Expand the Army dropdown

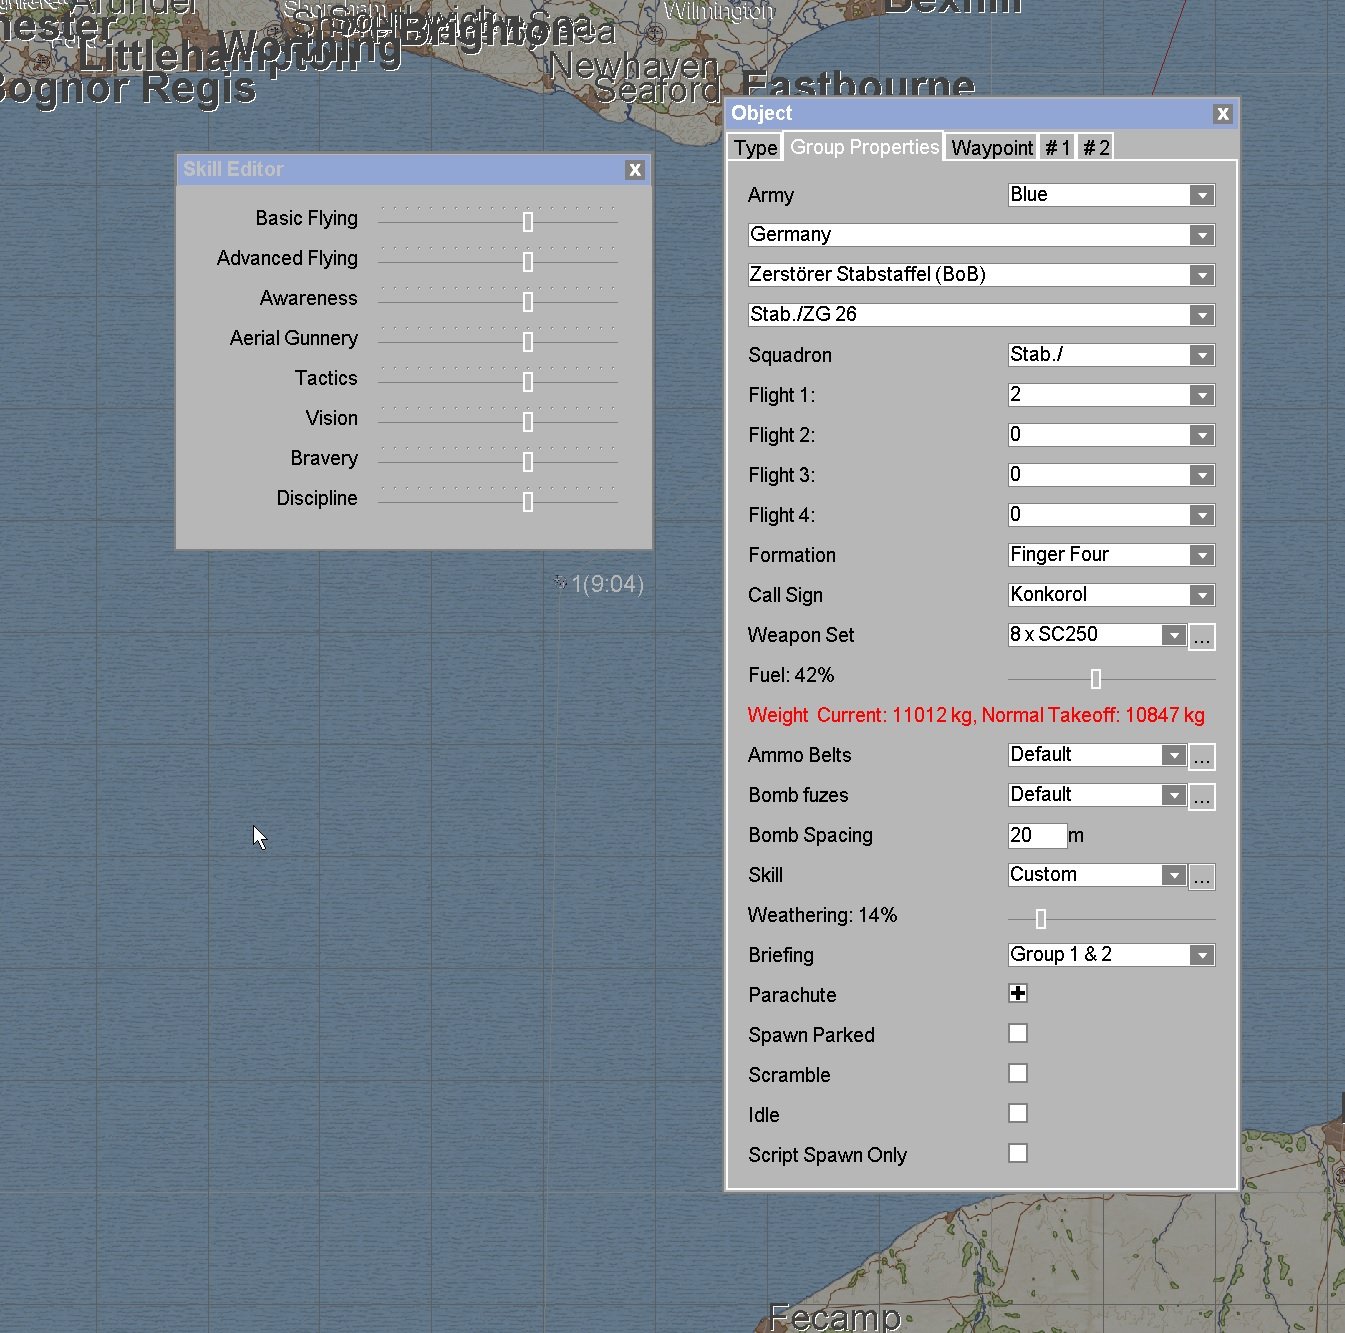[1202, 195]
